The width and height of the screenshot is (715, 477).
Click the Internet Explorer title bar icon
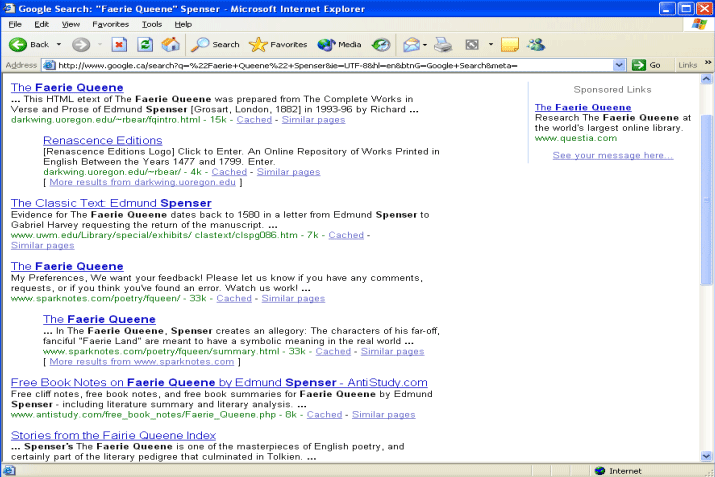point(9,8)
